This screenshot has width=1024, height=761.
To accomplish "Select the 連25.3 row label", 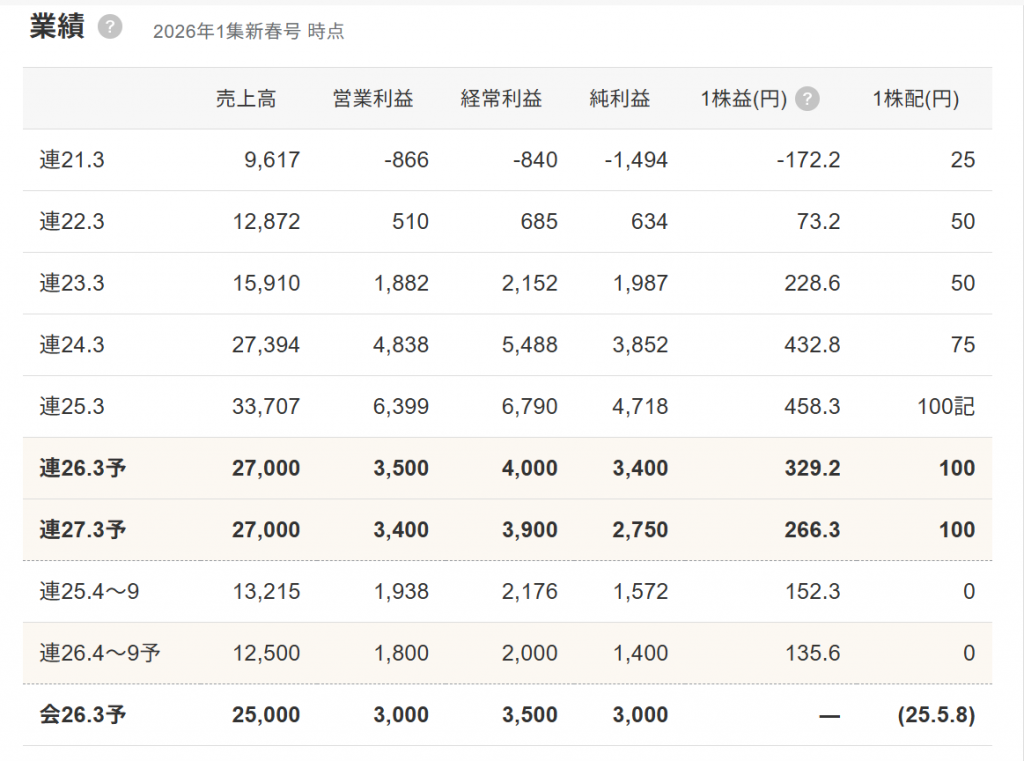I will 72,407.
